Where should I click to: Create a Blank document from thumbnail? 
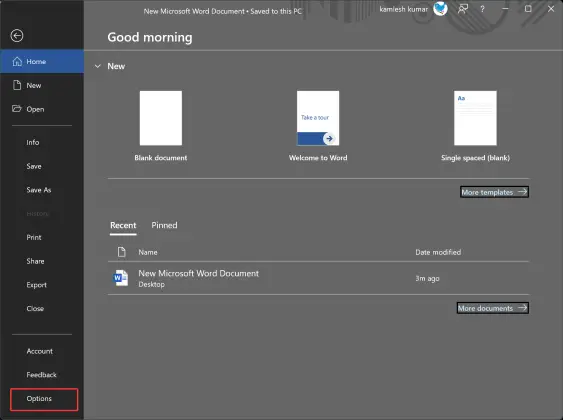point(161,118)
